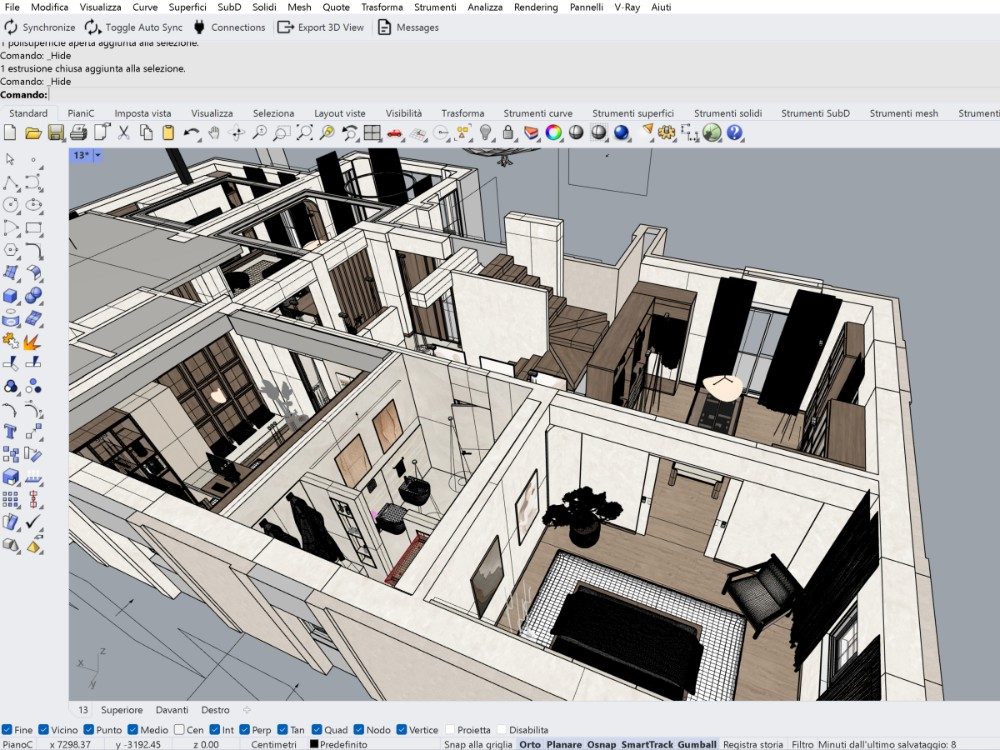Image resolution: width=1000 pixels, height=750 pixels.
Task: Click Toggle Auto Sync button
Action: pyautogui.click(x=134, y=27)
